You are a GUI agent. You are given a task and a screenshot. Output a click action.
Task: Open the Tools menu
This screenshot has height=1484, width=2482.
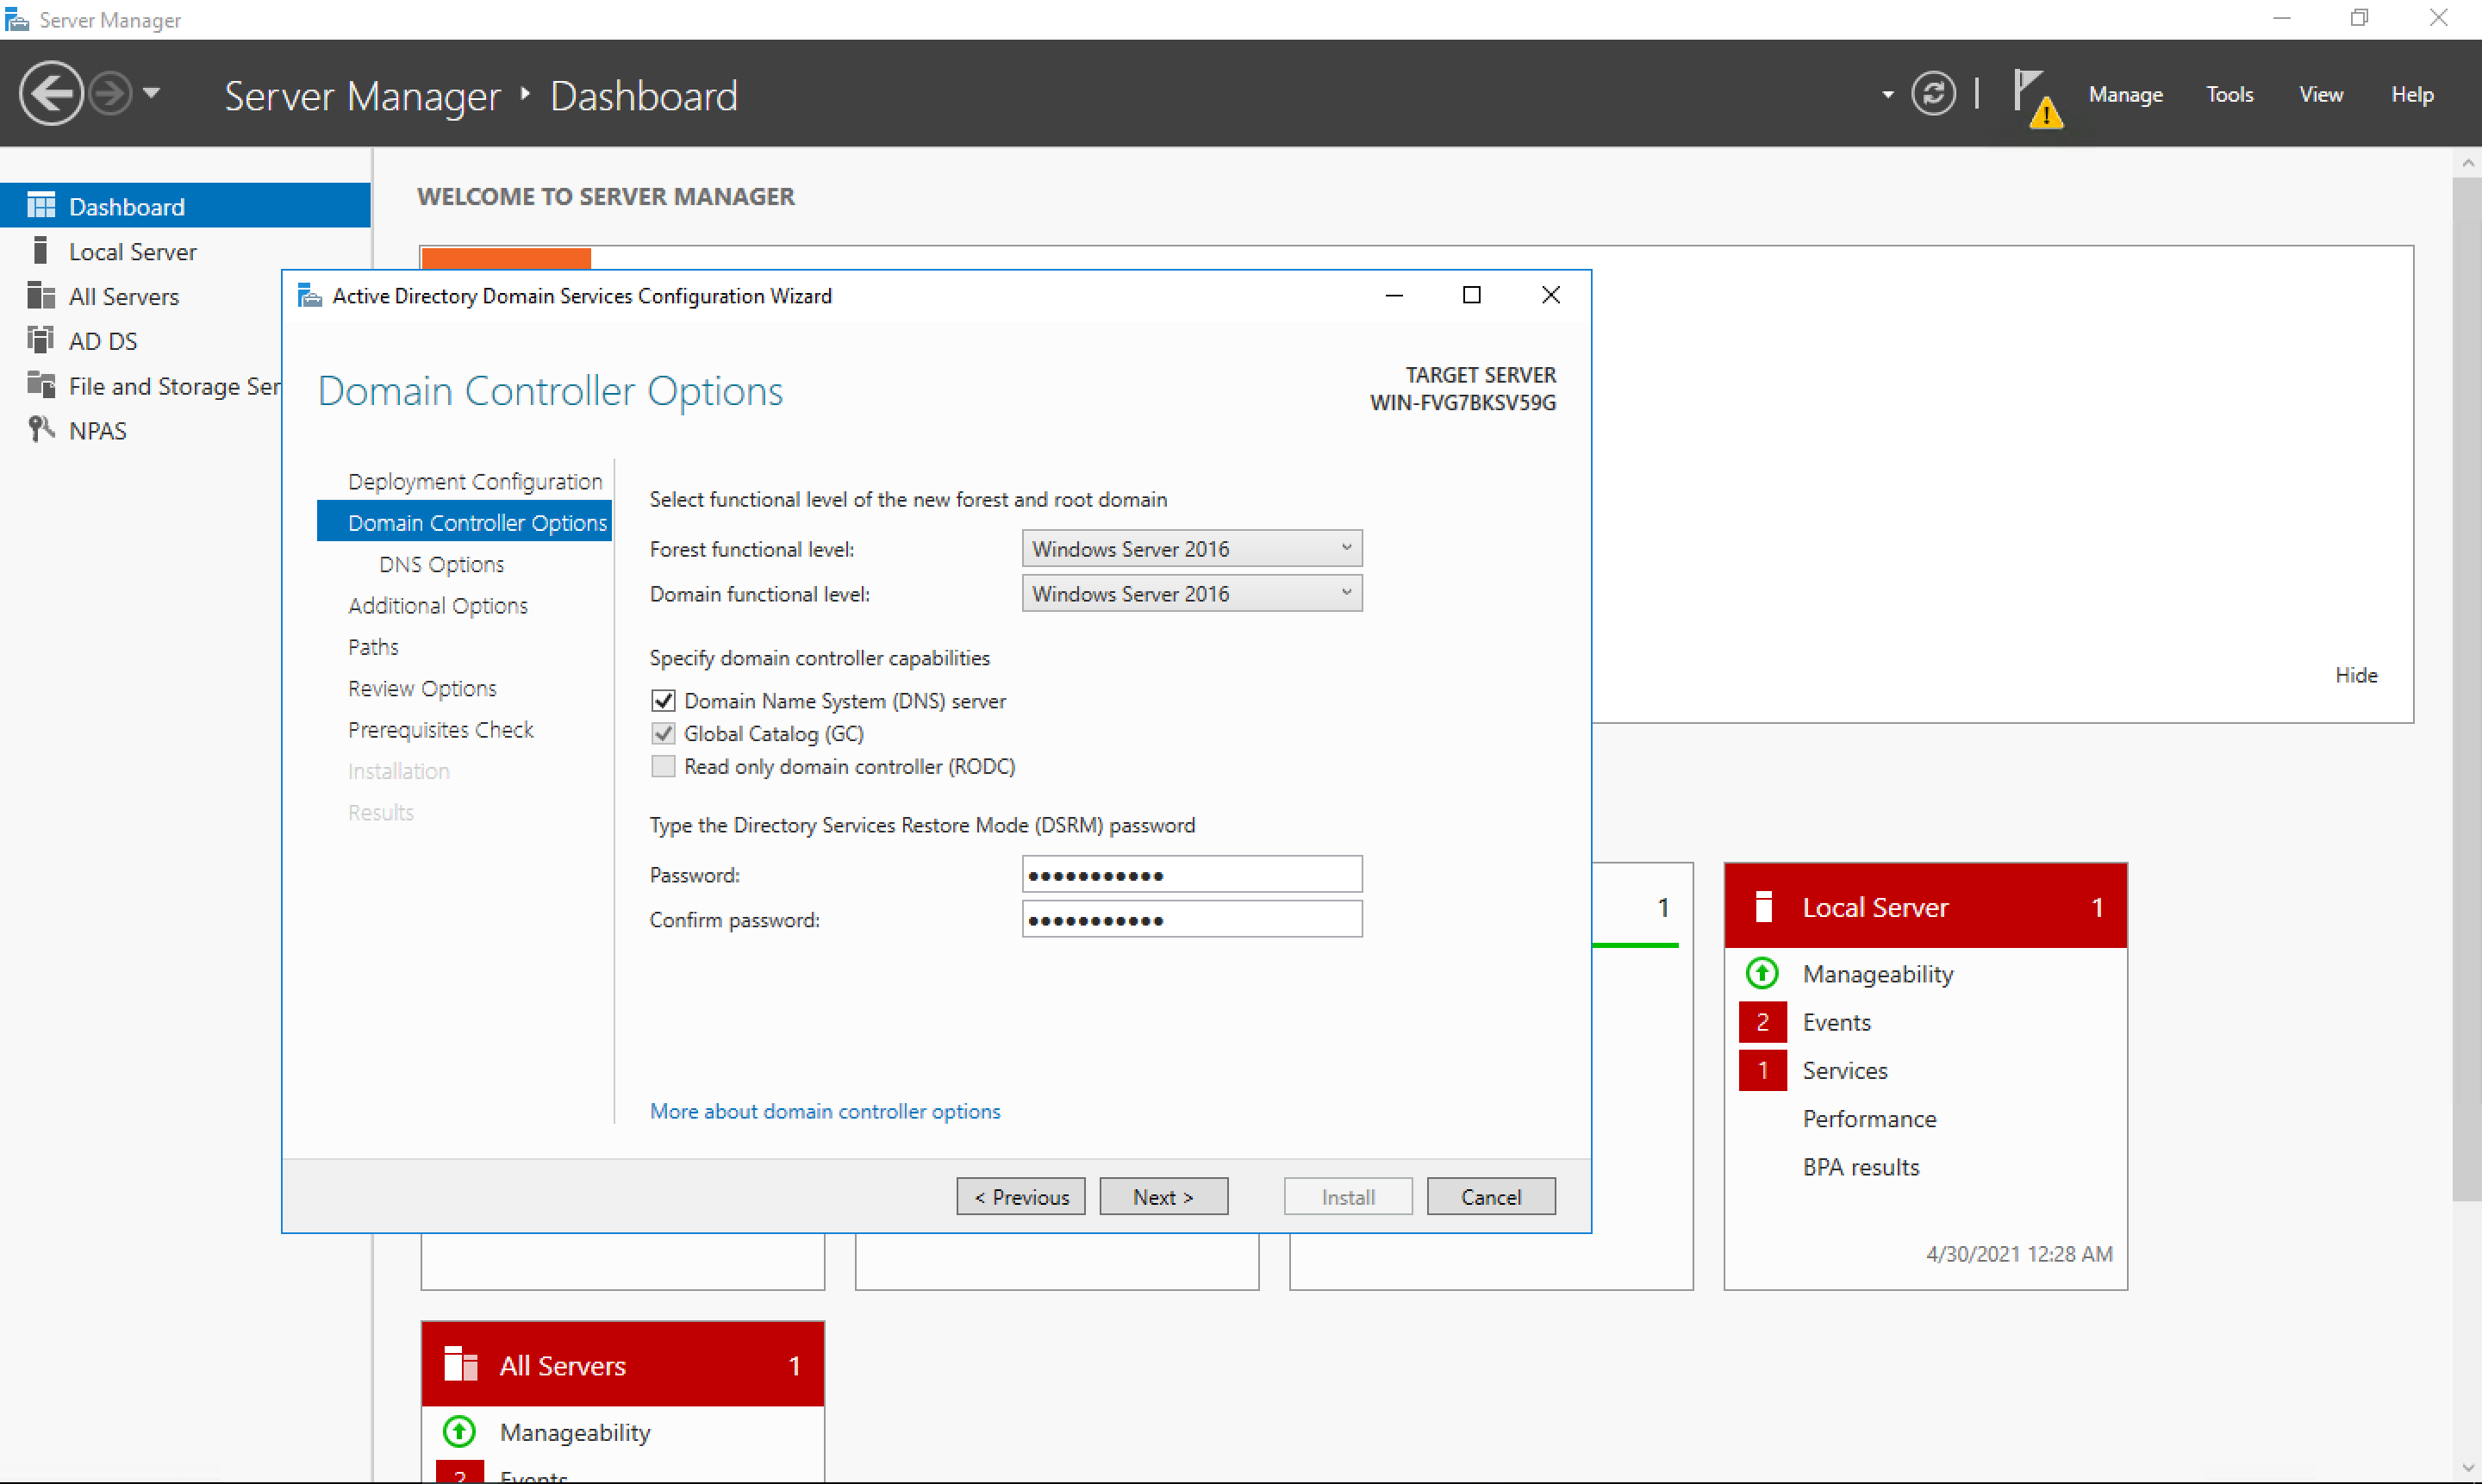[x=2229, y=94]
